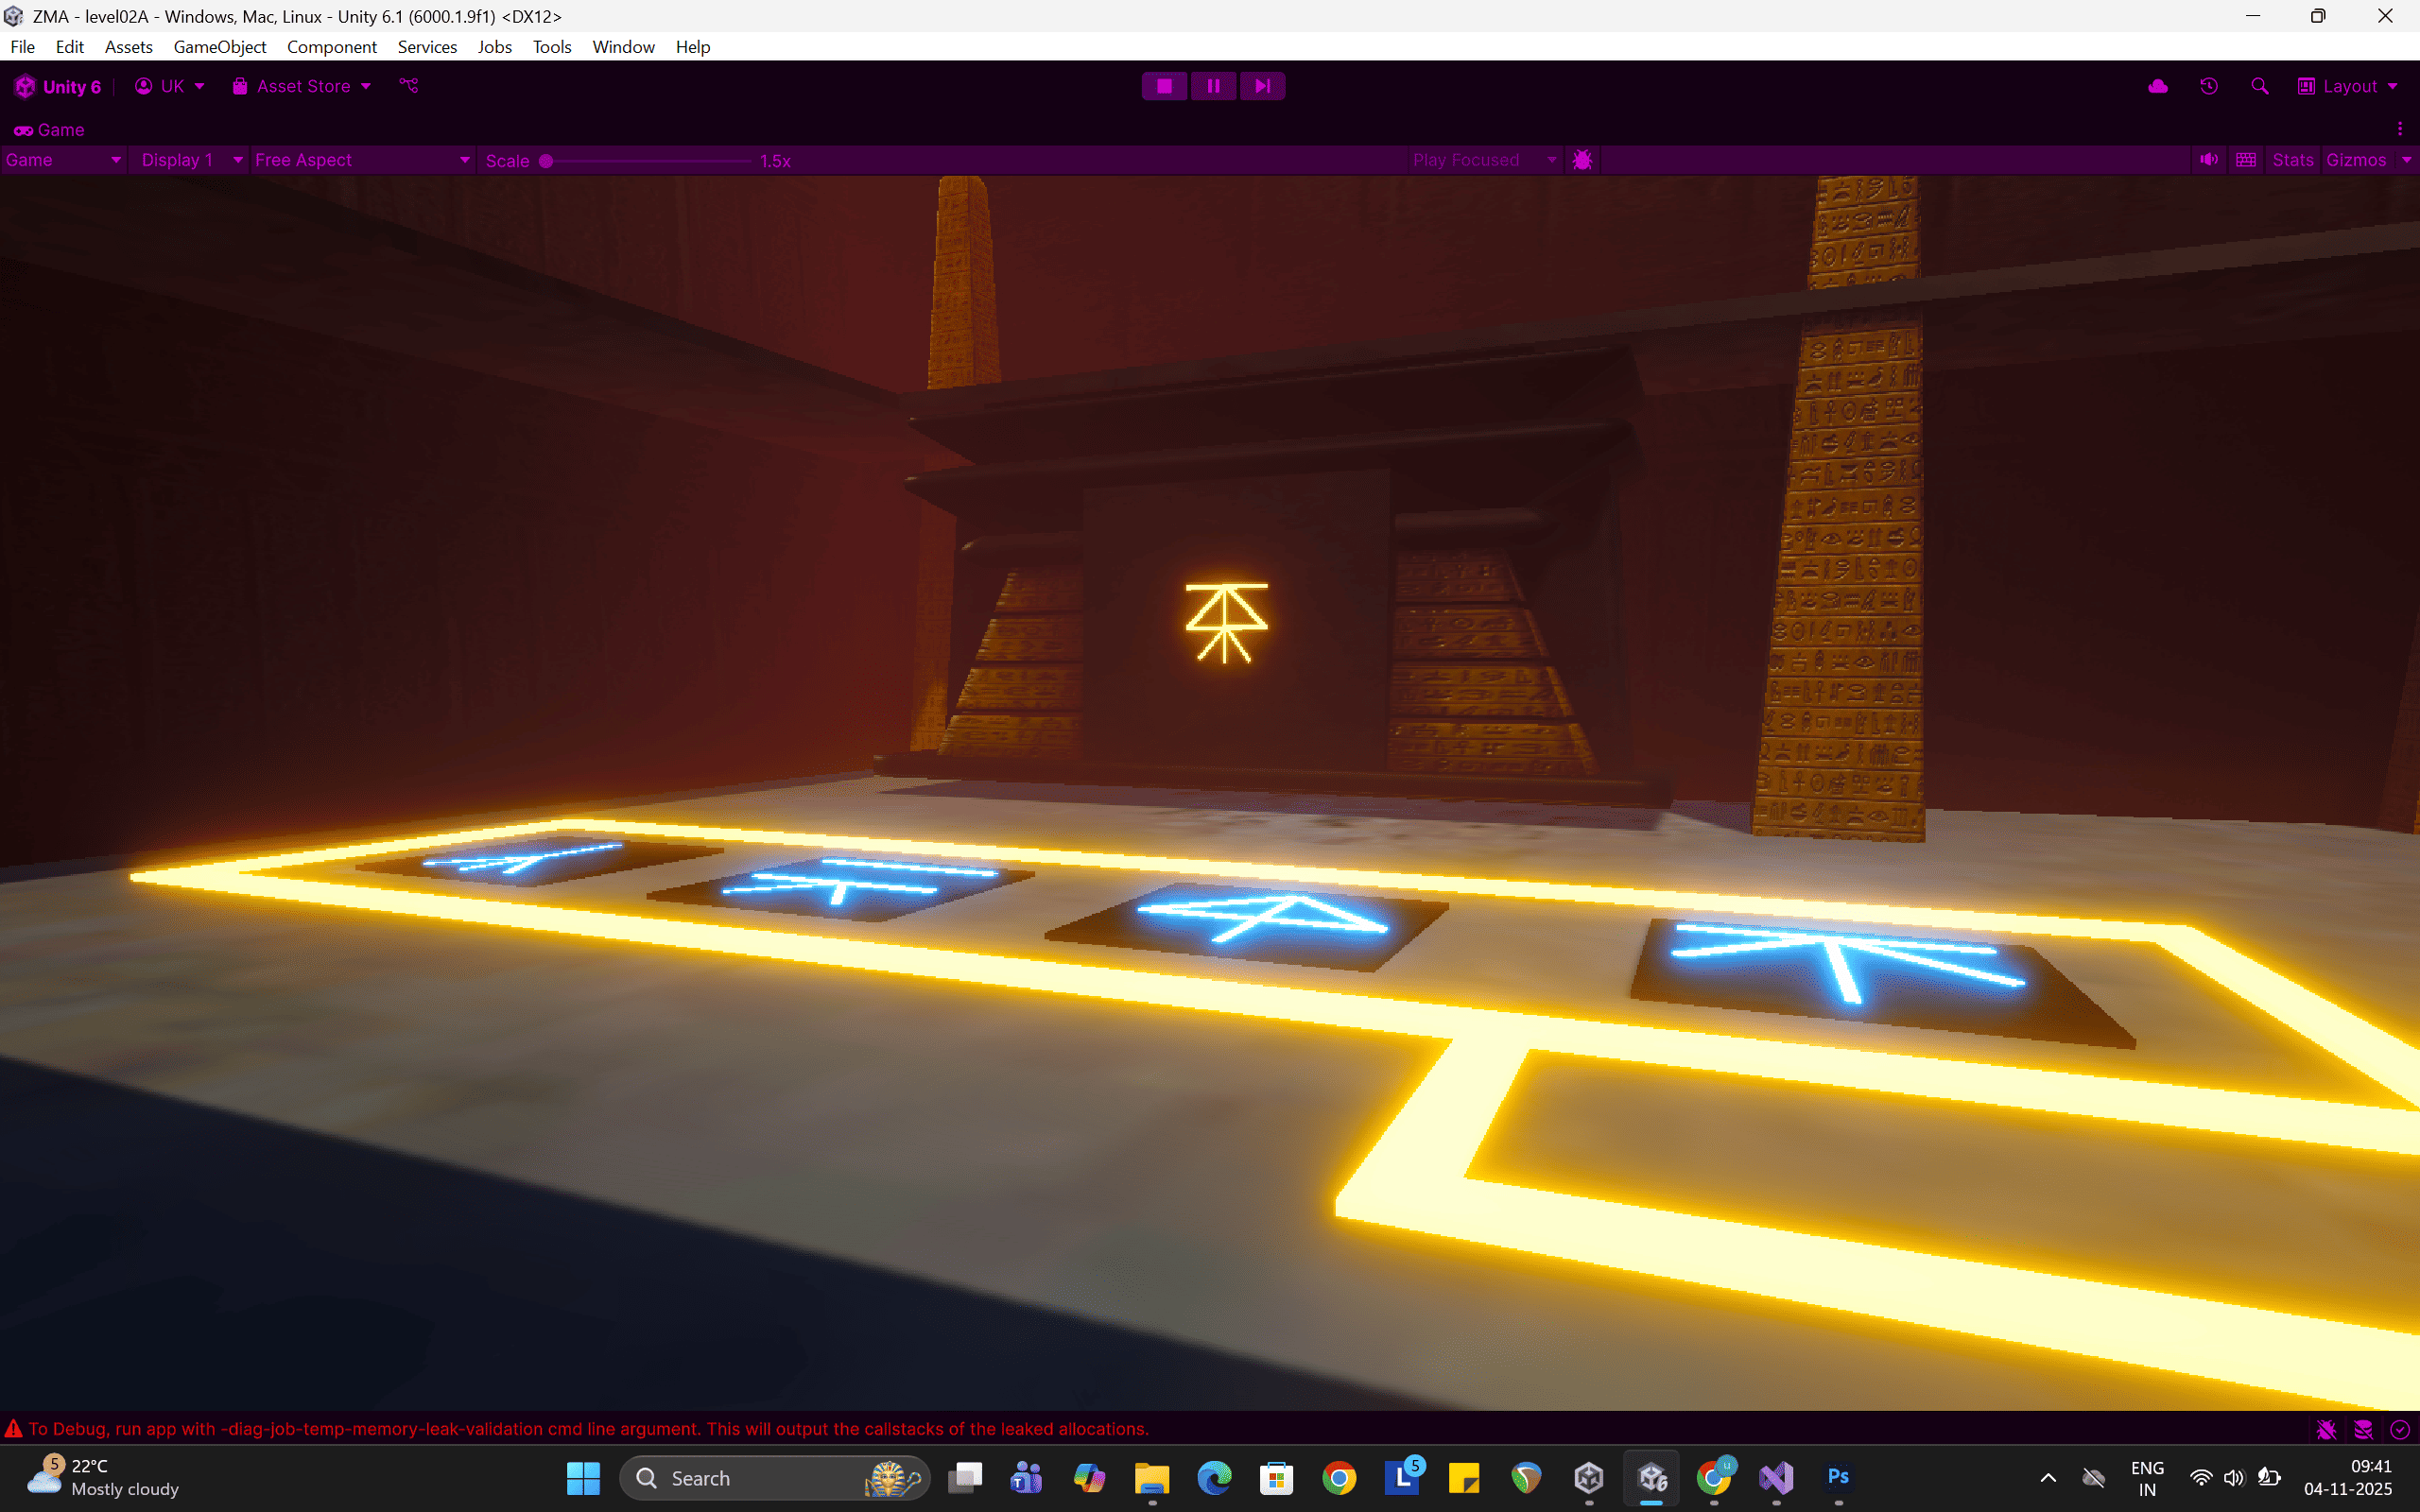Toggle the Stats overlay
The height and width of the screenshot is (1512, 2420).
pyautogui.click(x=2292, y=160)
